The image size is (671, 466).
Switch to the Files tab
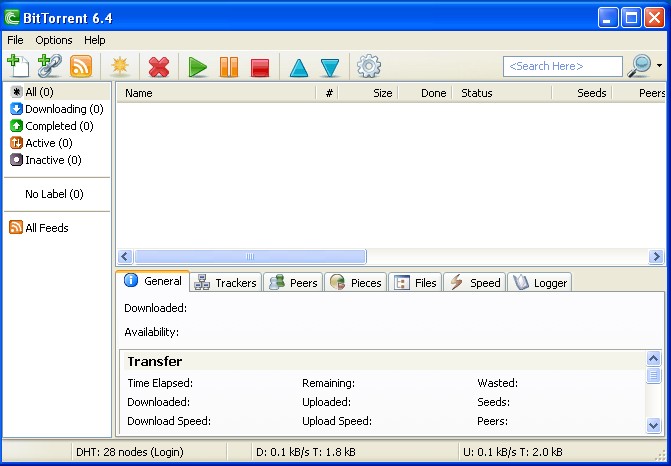416,282
